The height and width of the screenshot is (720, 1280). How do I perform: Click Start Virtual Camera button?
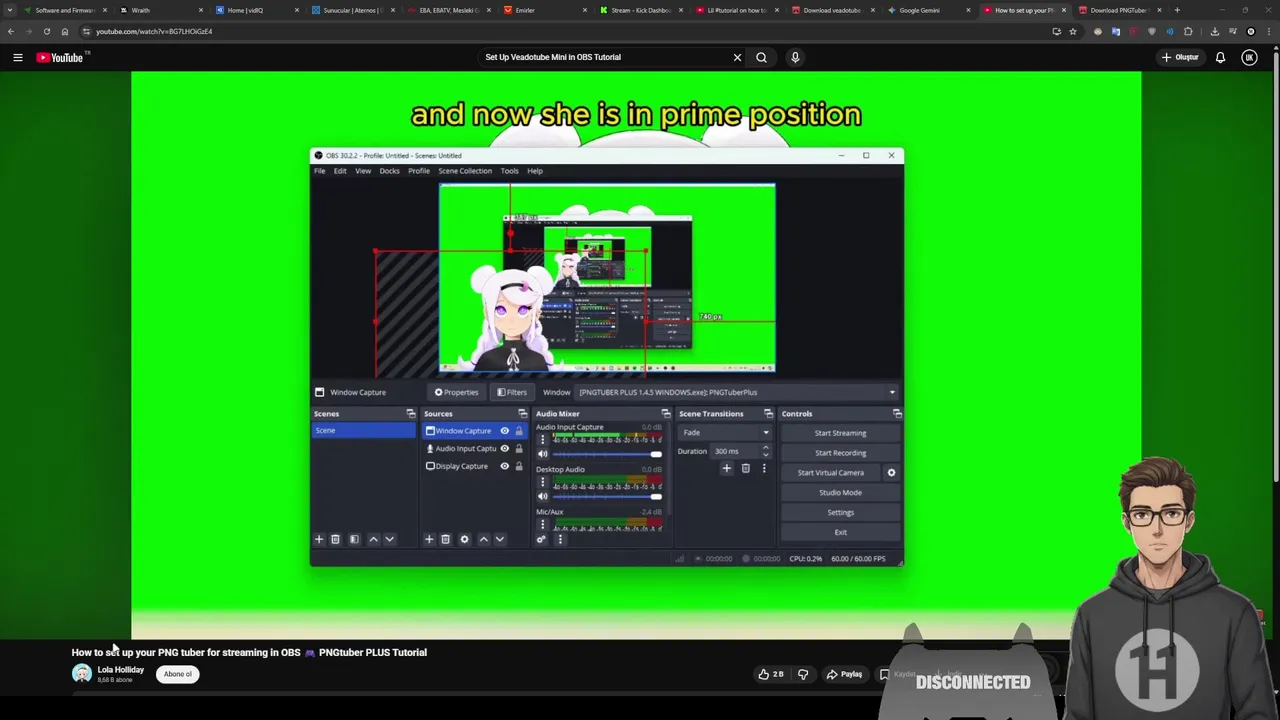point(830,472)
